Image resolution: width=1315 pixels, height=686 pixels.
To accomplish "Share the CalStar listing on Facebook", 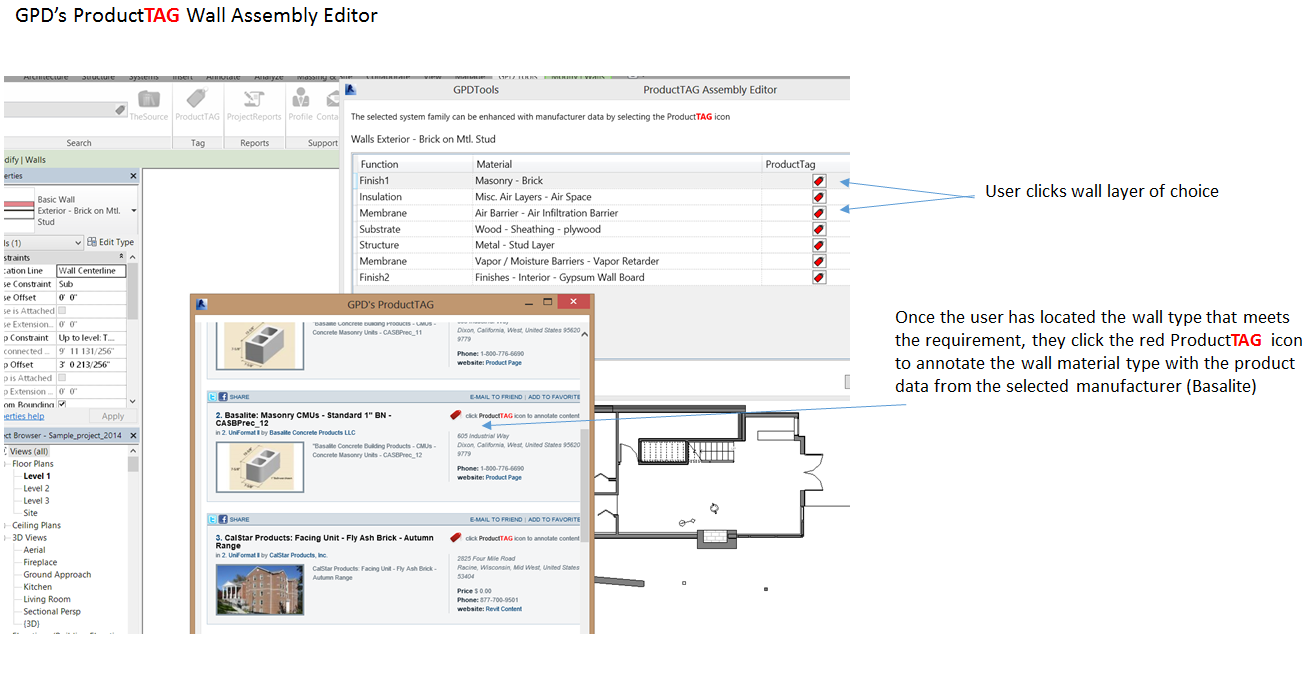I will tap(224, 519).
